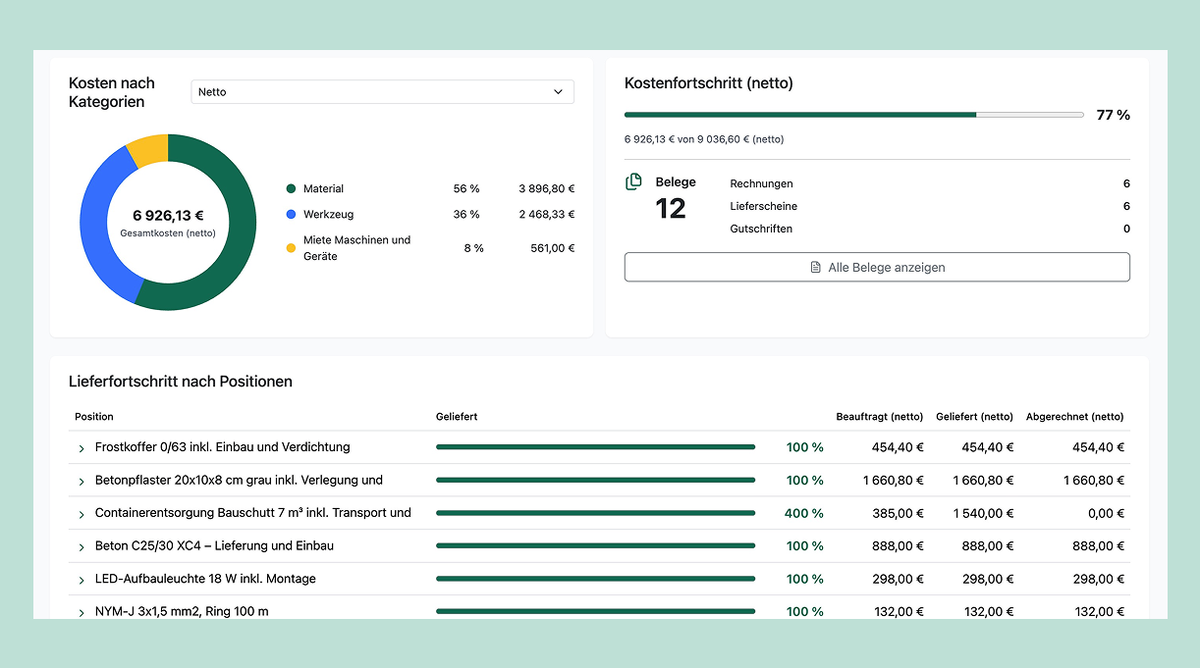The width and height of the screenshot is (1200, 668).
Task: Click the blue Werkzeug legend dot
Action: 291,214
